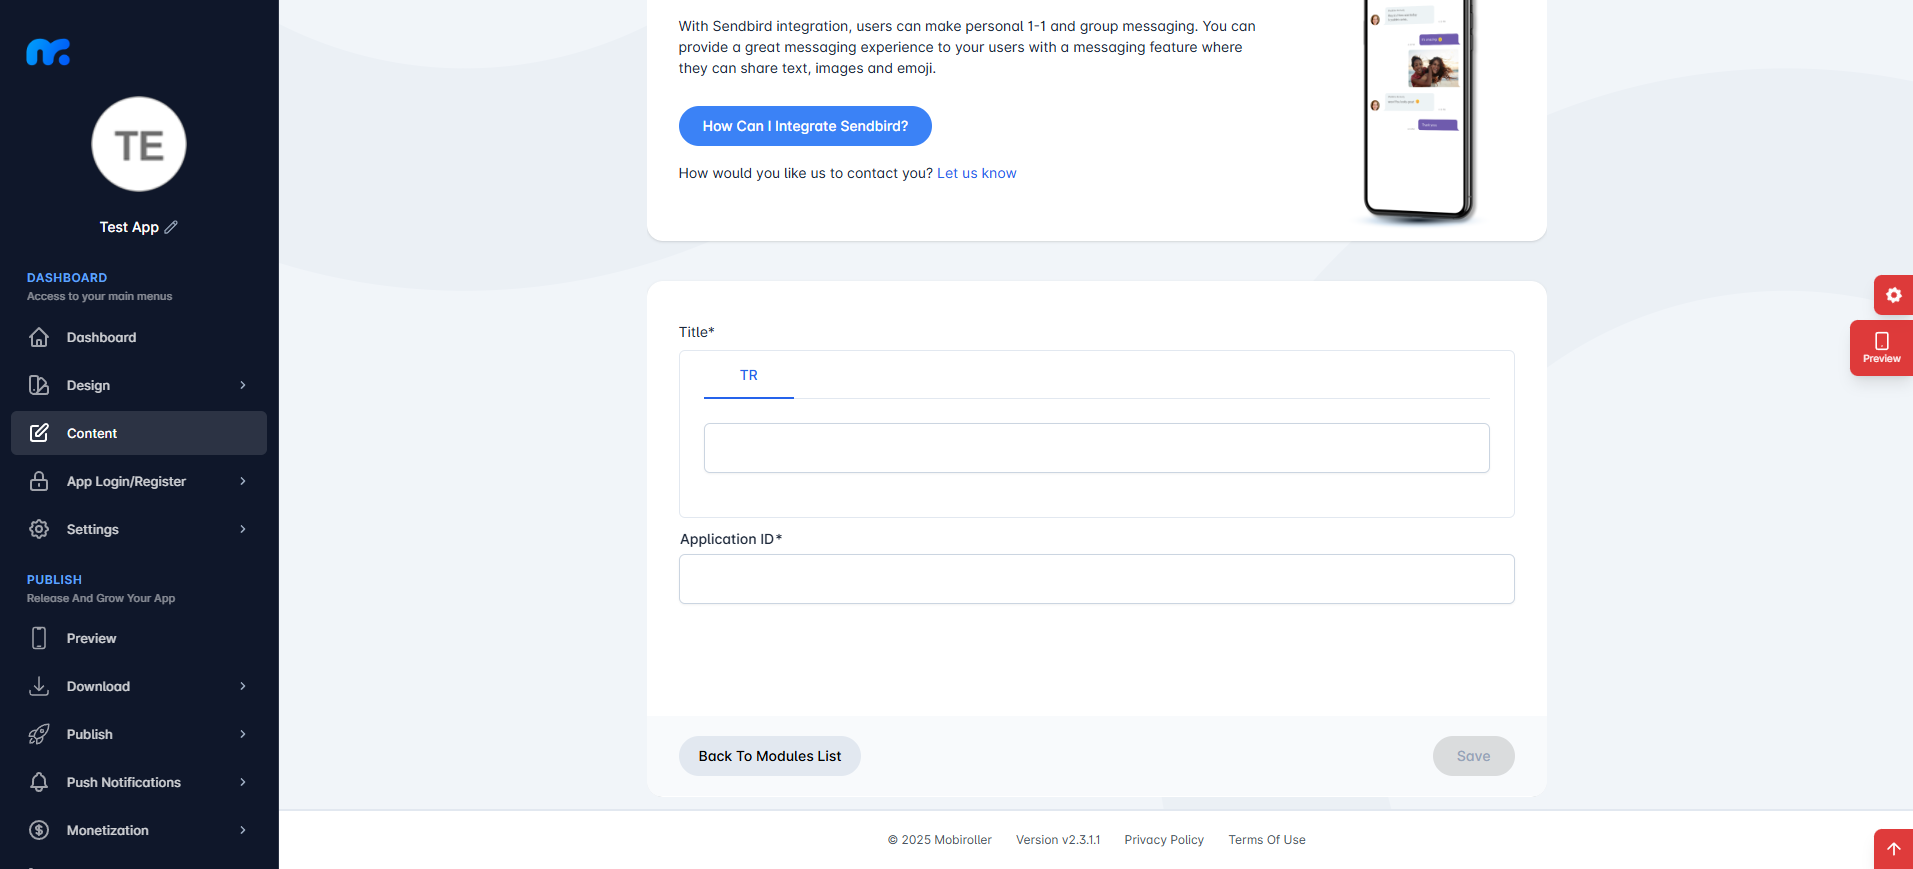Click the TE app avatar
Image resolution: width=1913 pixels, height=869 pixels.
tap(139, 144)
